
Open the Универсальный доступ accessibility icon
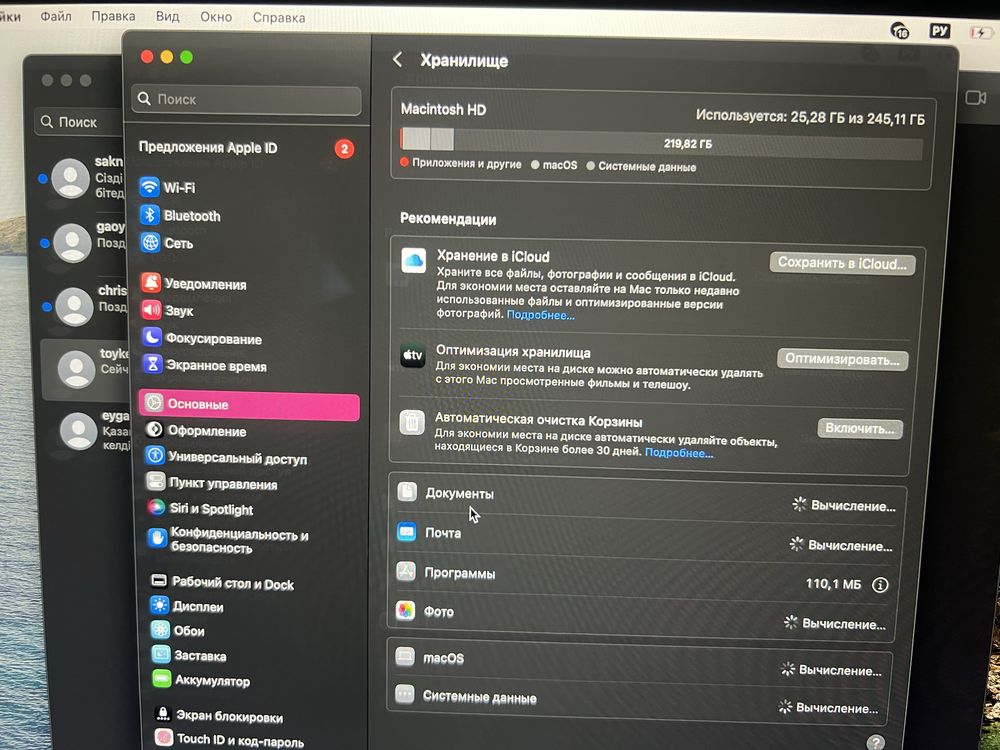click(x=155, y=455)
